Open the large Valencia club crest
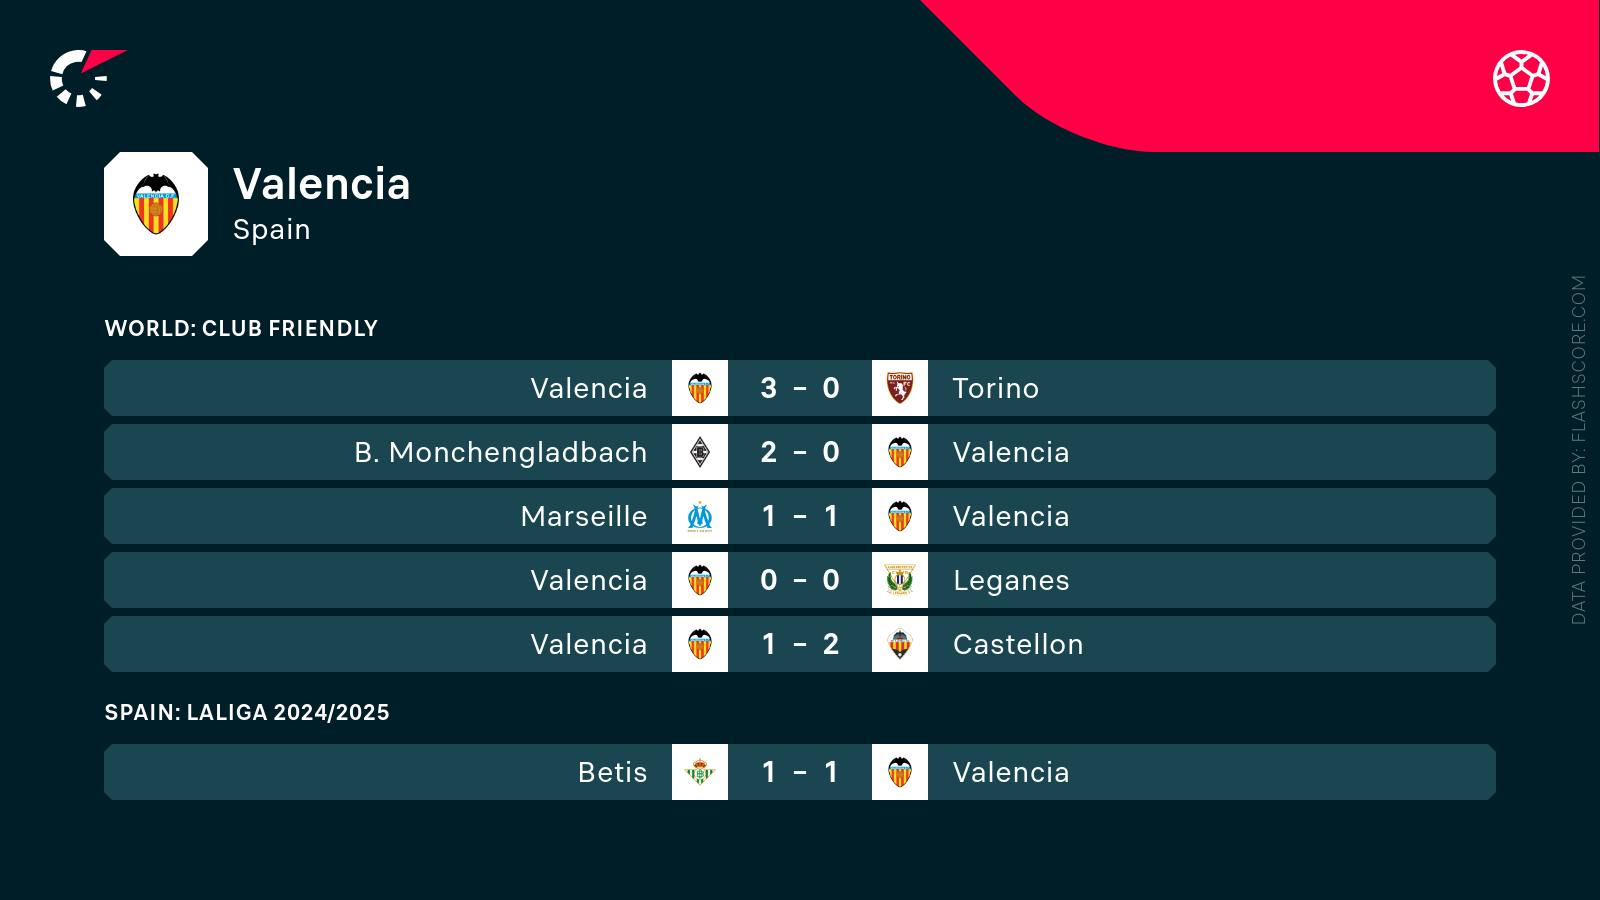The image size is (1600, 900). pyautogui.click(x=156, y=204)
